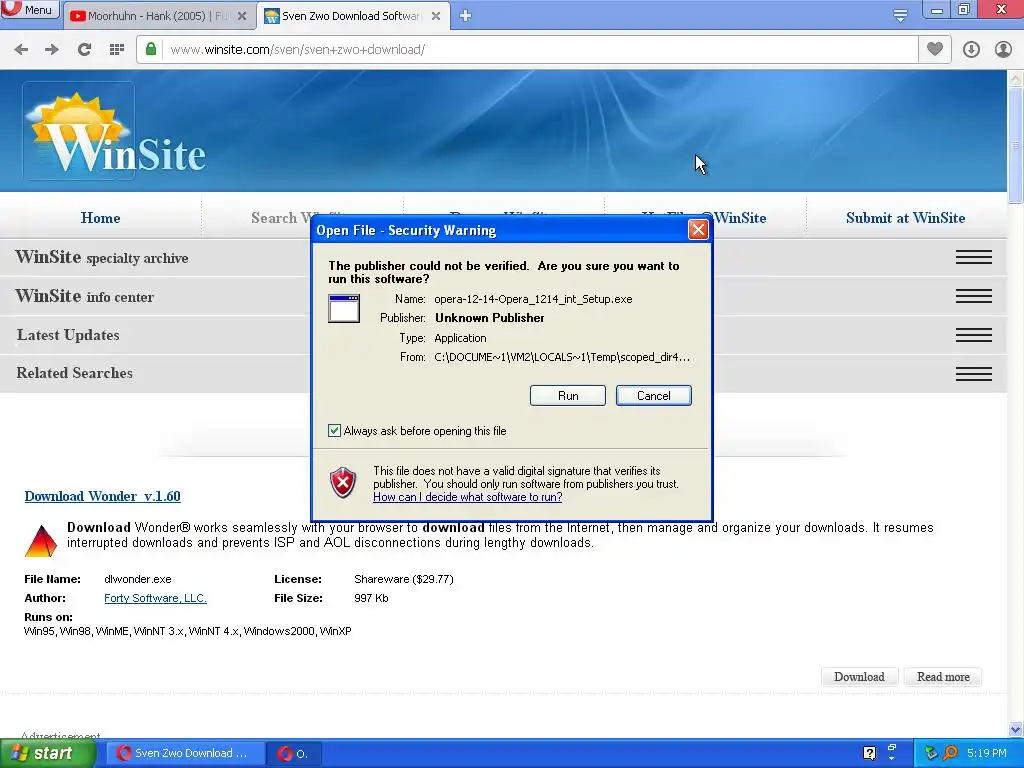
Task: Open the Submit at WinSite menu item
Action: [905, 218]
